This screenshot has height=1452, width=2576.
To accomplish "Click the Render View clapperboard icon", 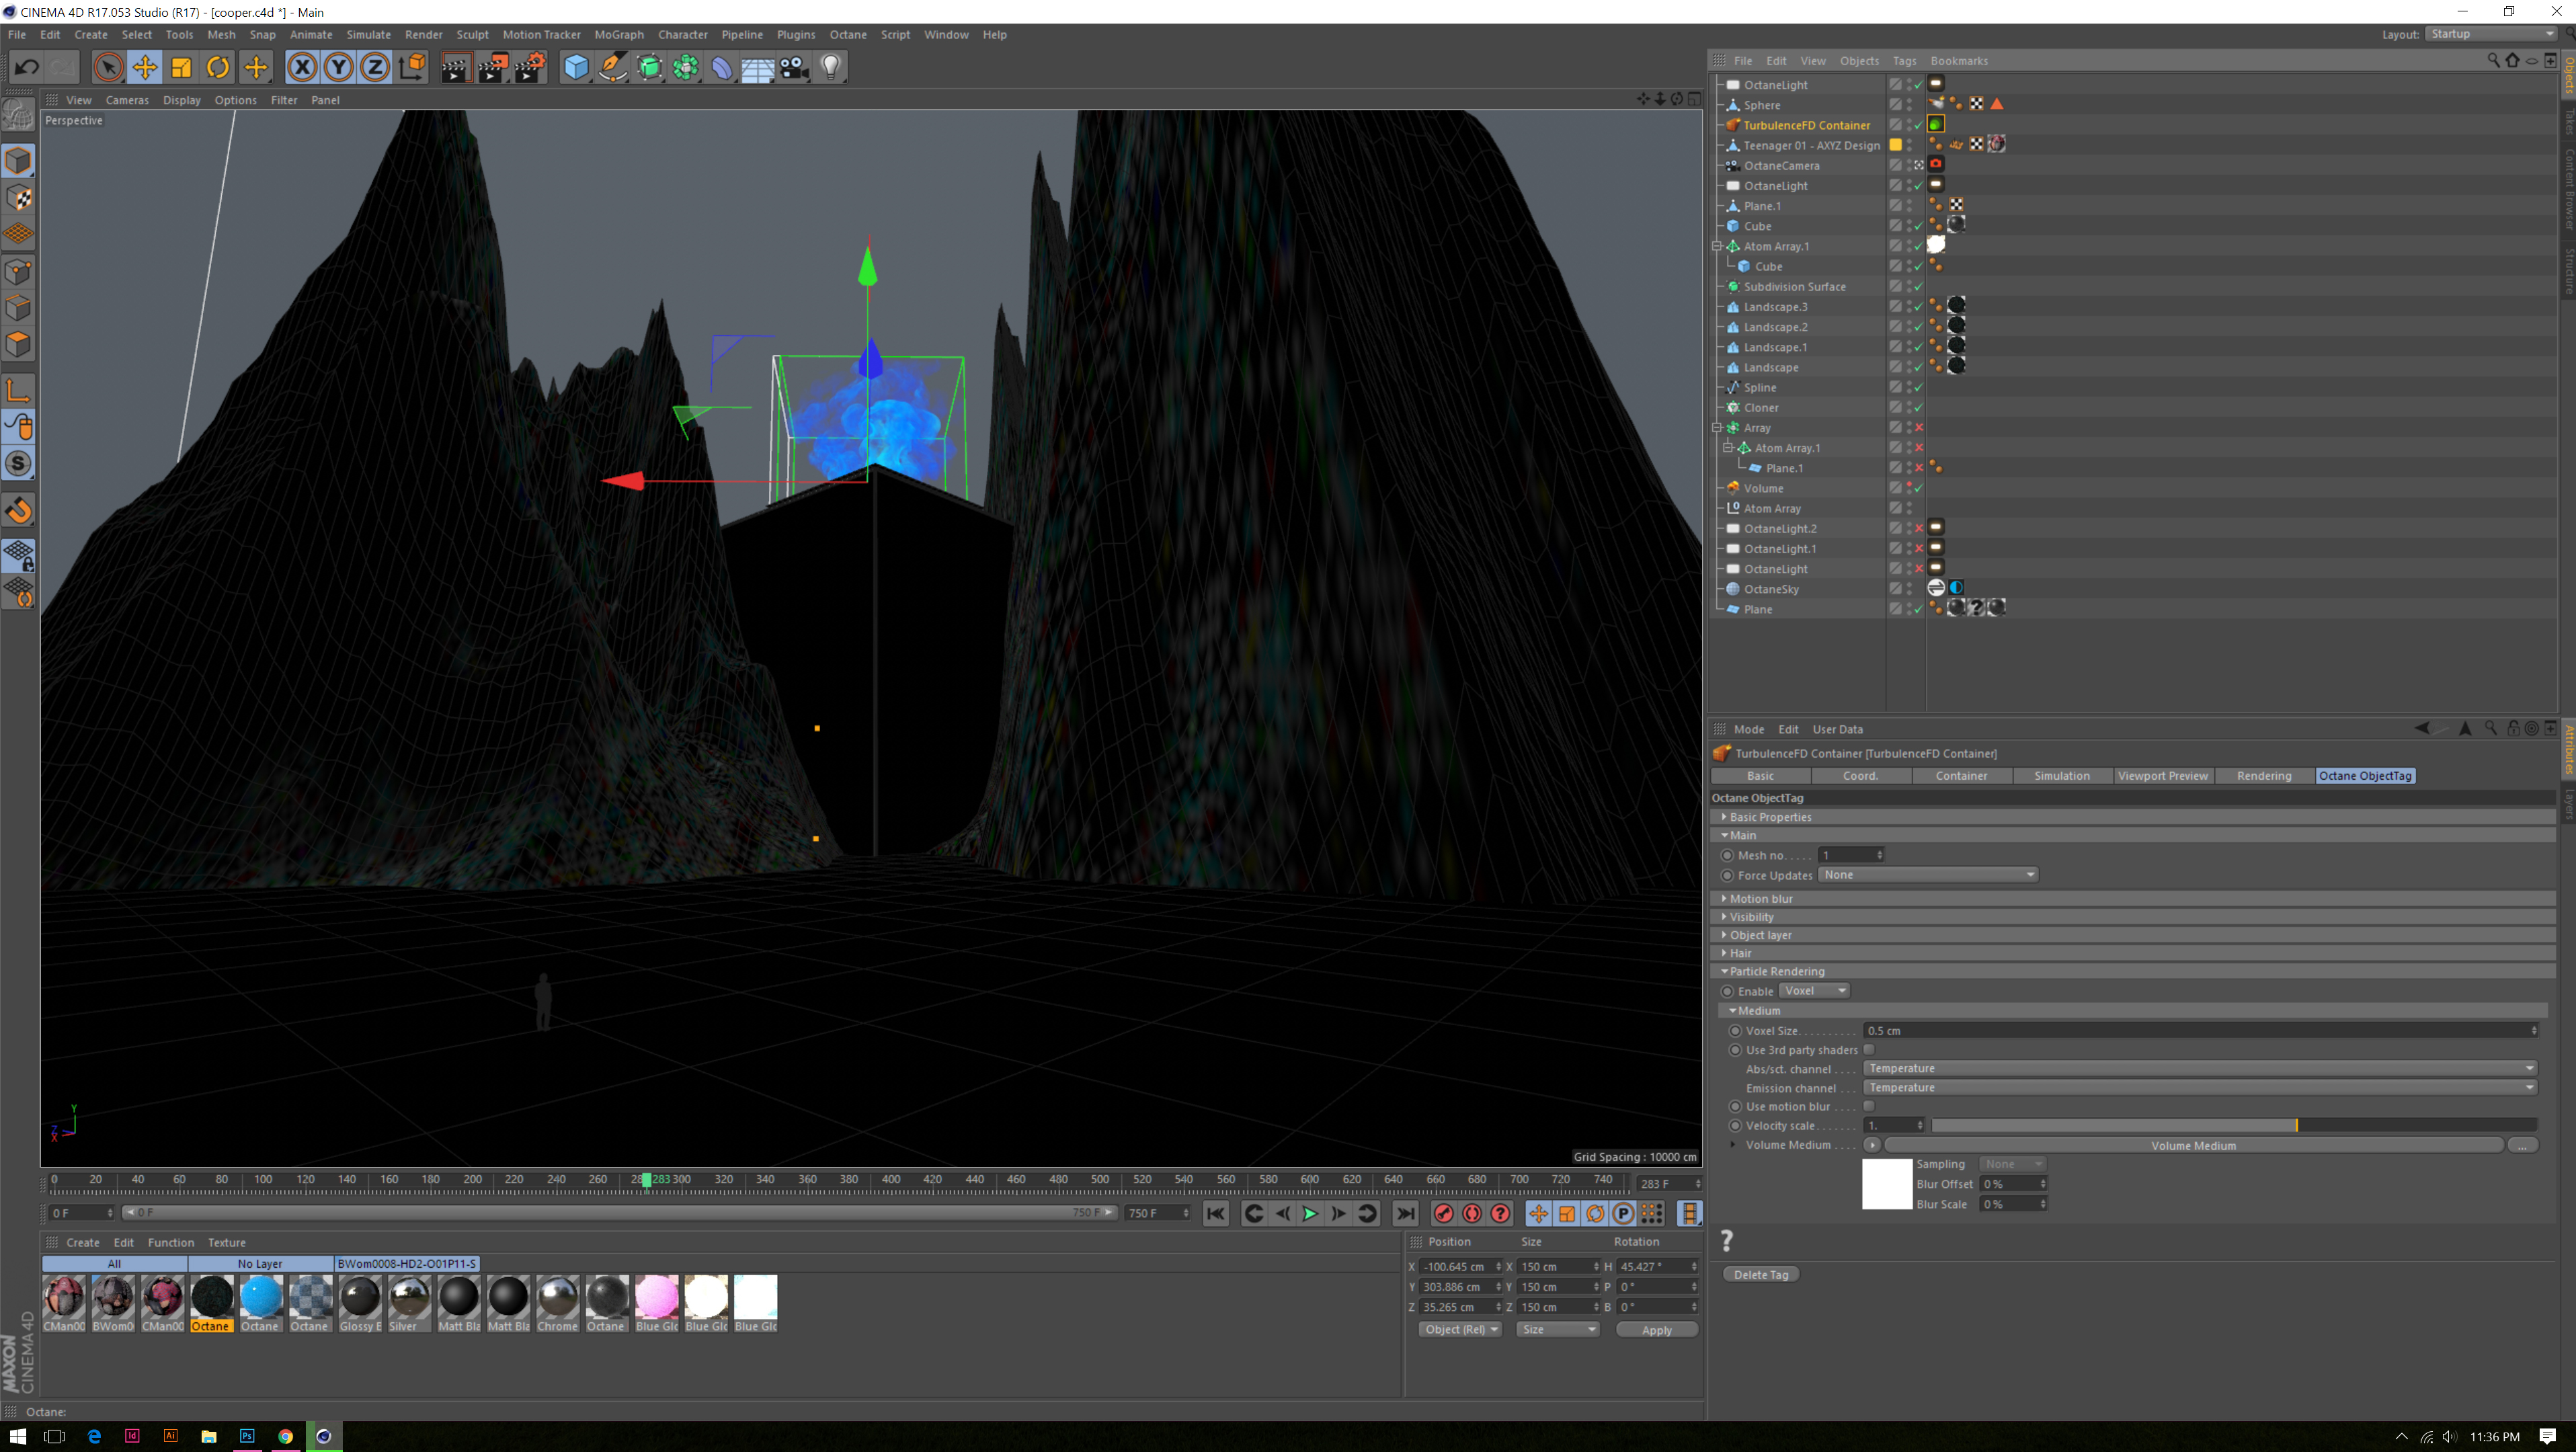I will (x=455, y=67).
